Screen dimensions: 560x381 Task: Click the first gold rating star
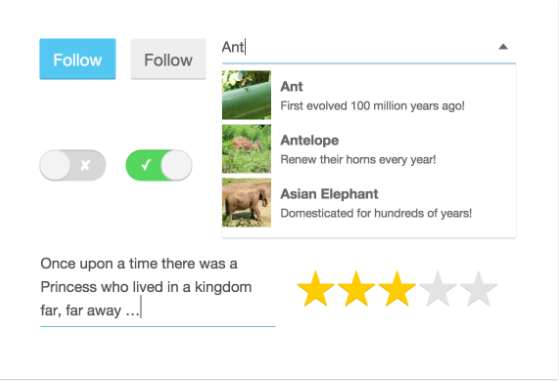click(x=316, y=289)
